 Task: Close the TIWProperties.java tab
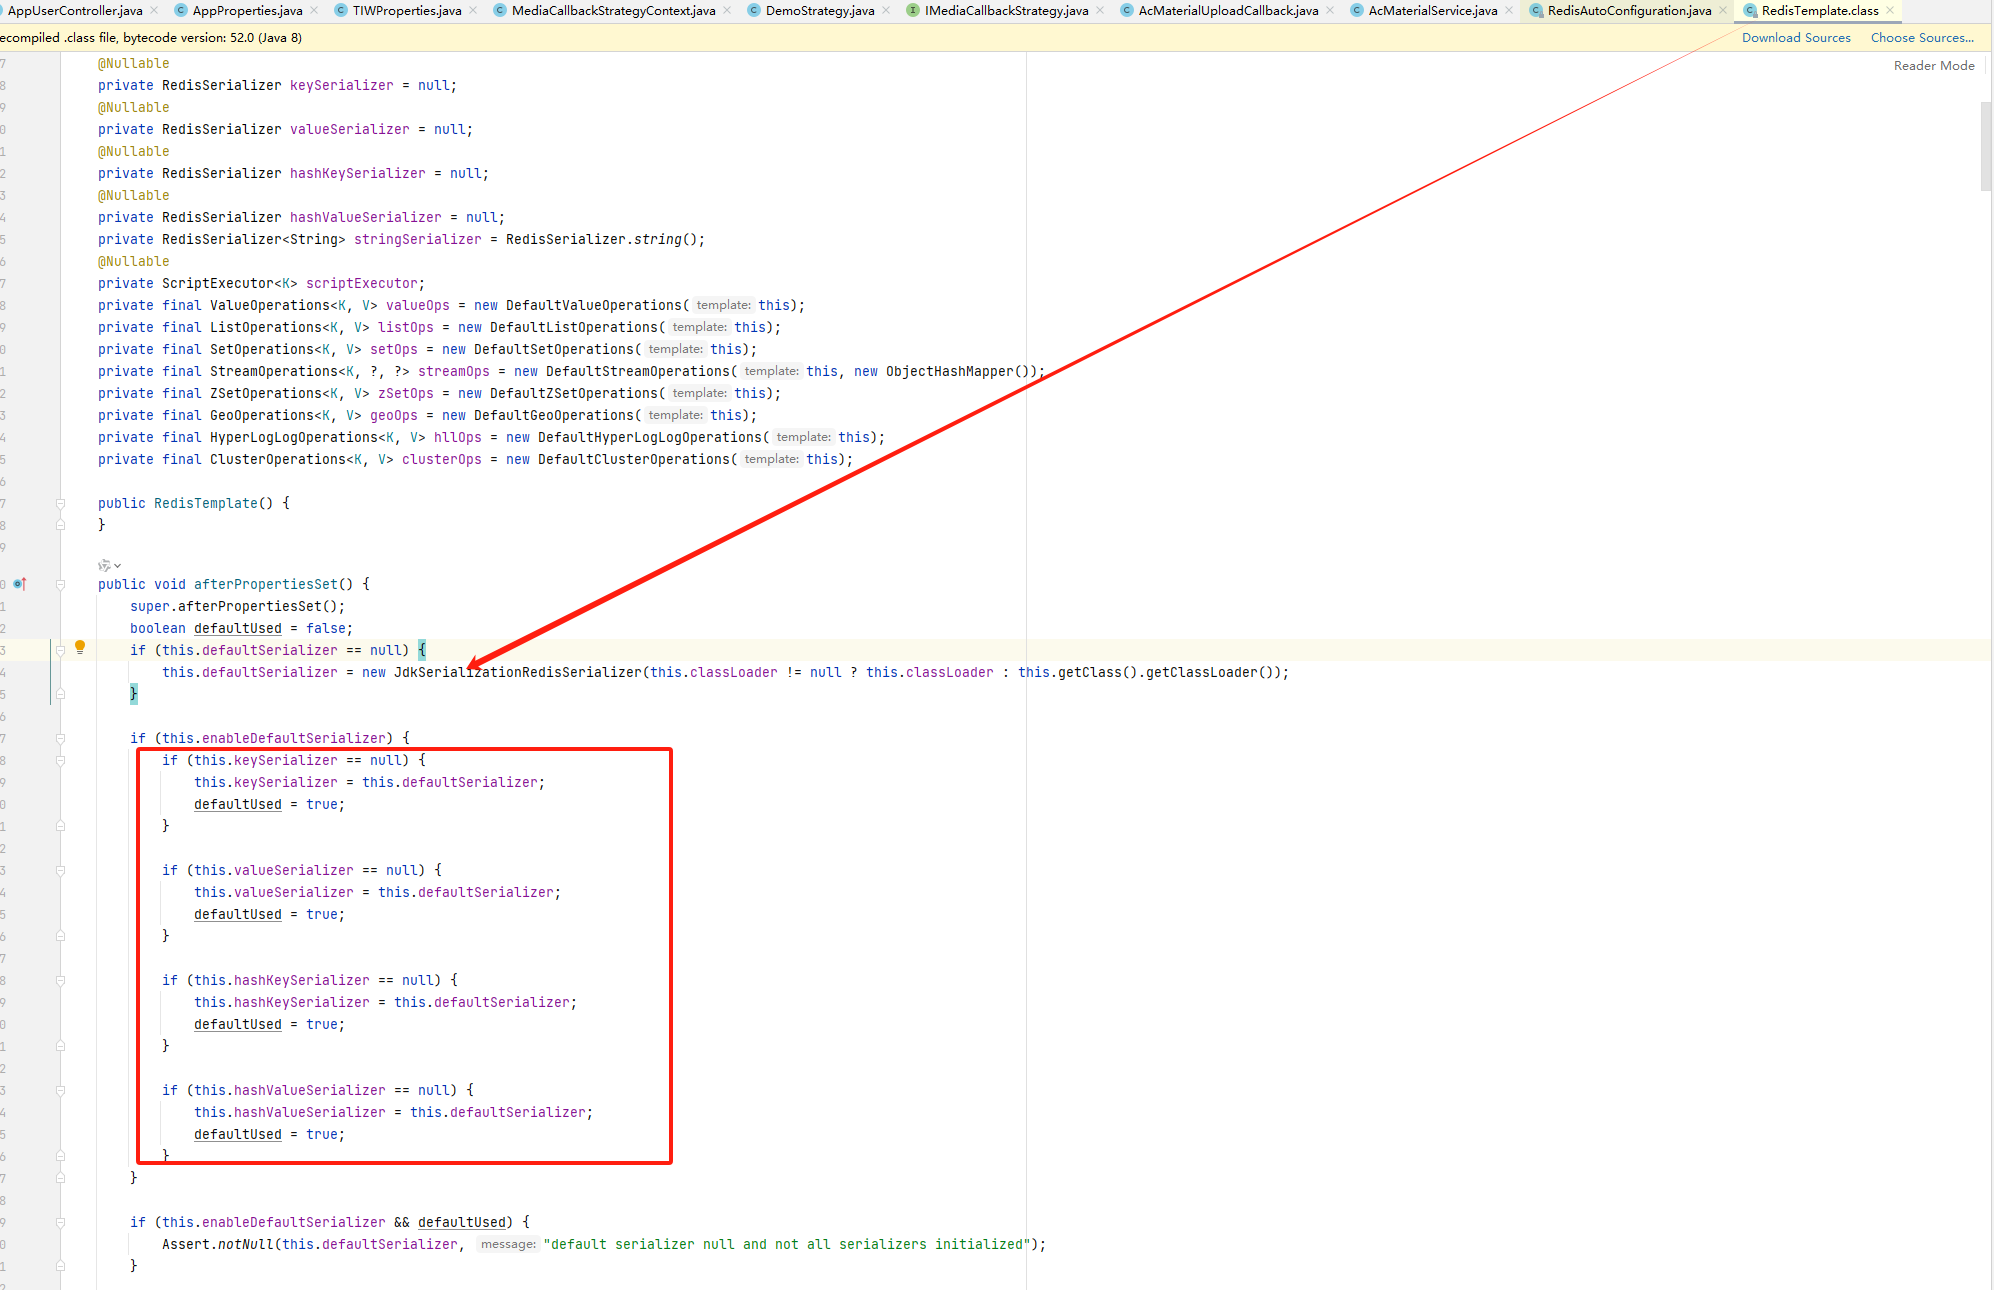tap(473, 11)
